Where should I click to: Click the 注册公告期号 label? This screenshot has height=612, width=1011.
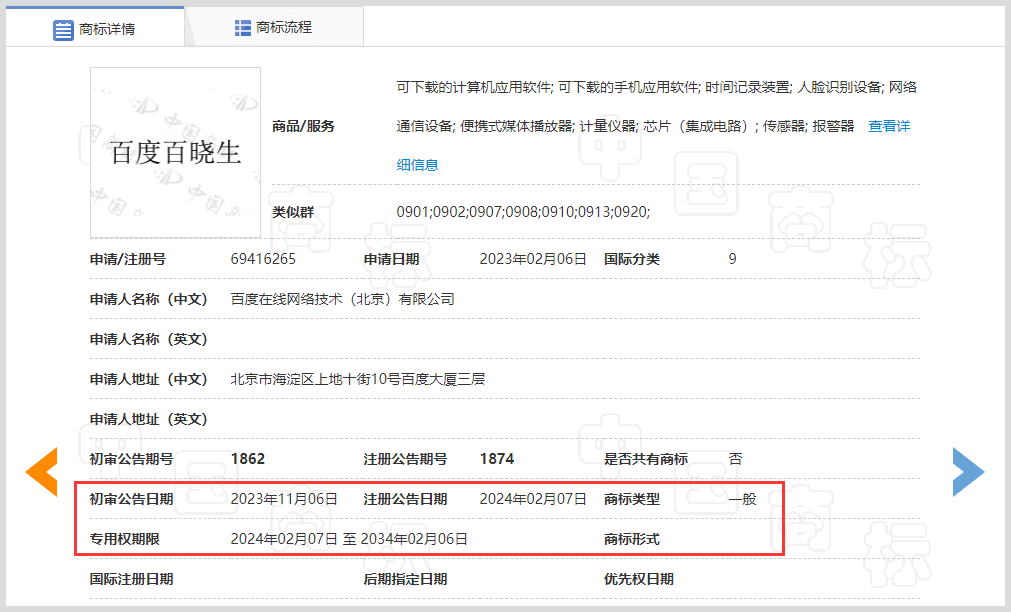click(x=406, y=459)
